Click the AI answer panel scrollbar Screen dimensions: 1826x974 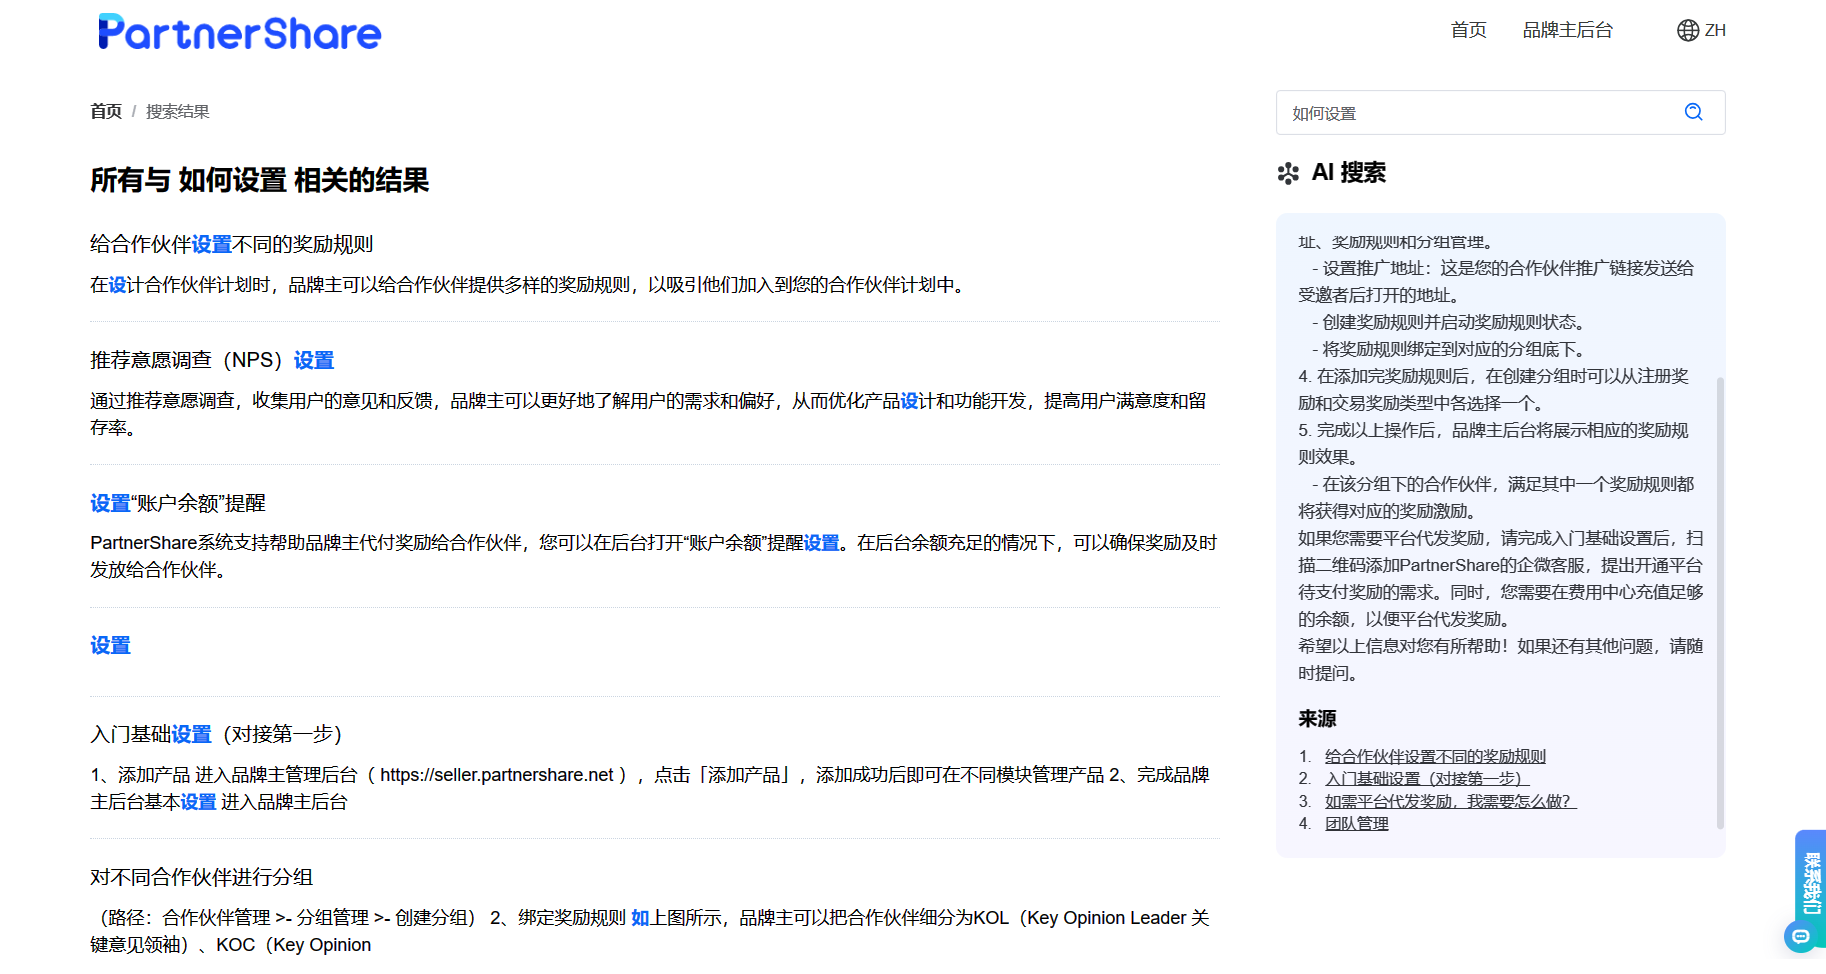[1720, 600]
